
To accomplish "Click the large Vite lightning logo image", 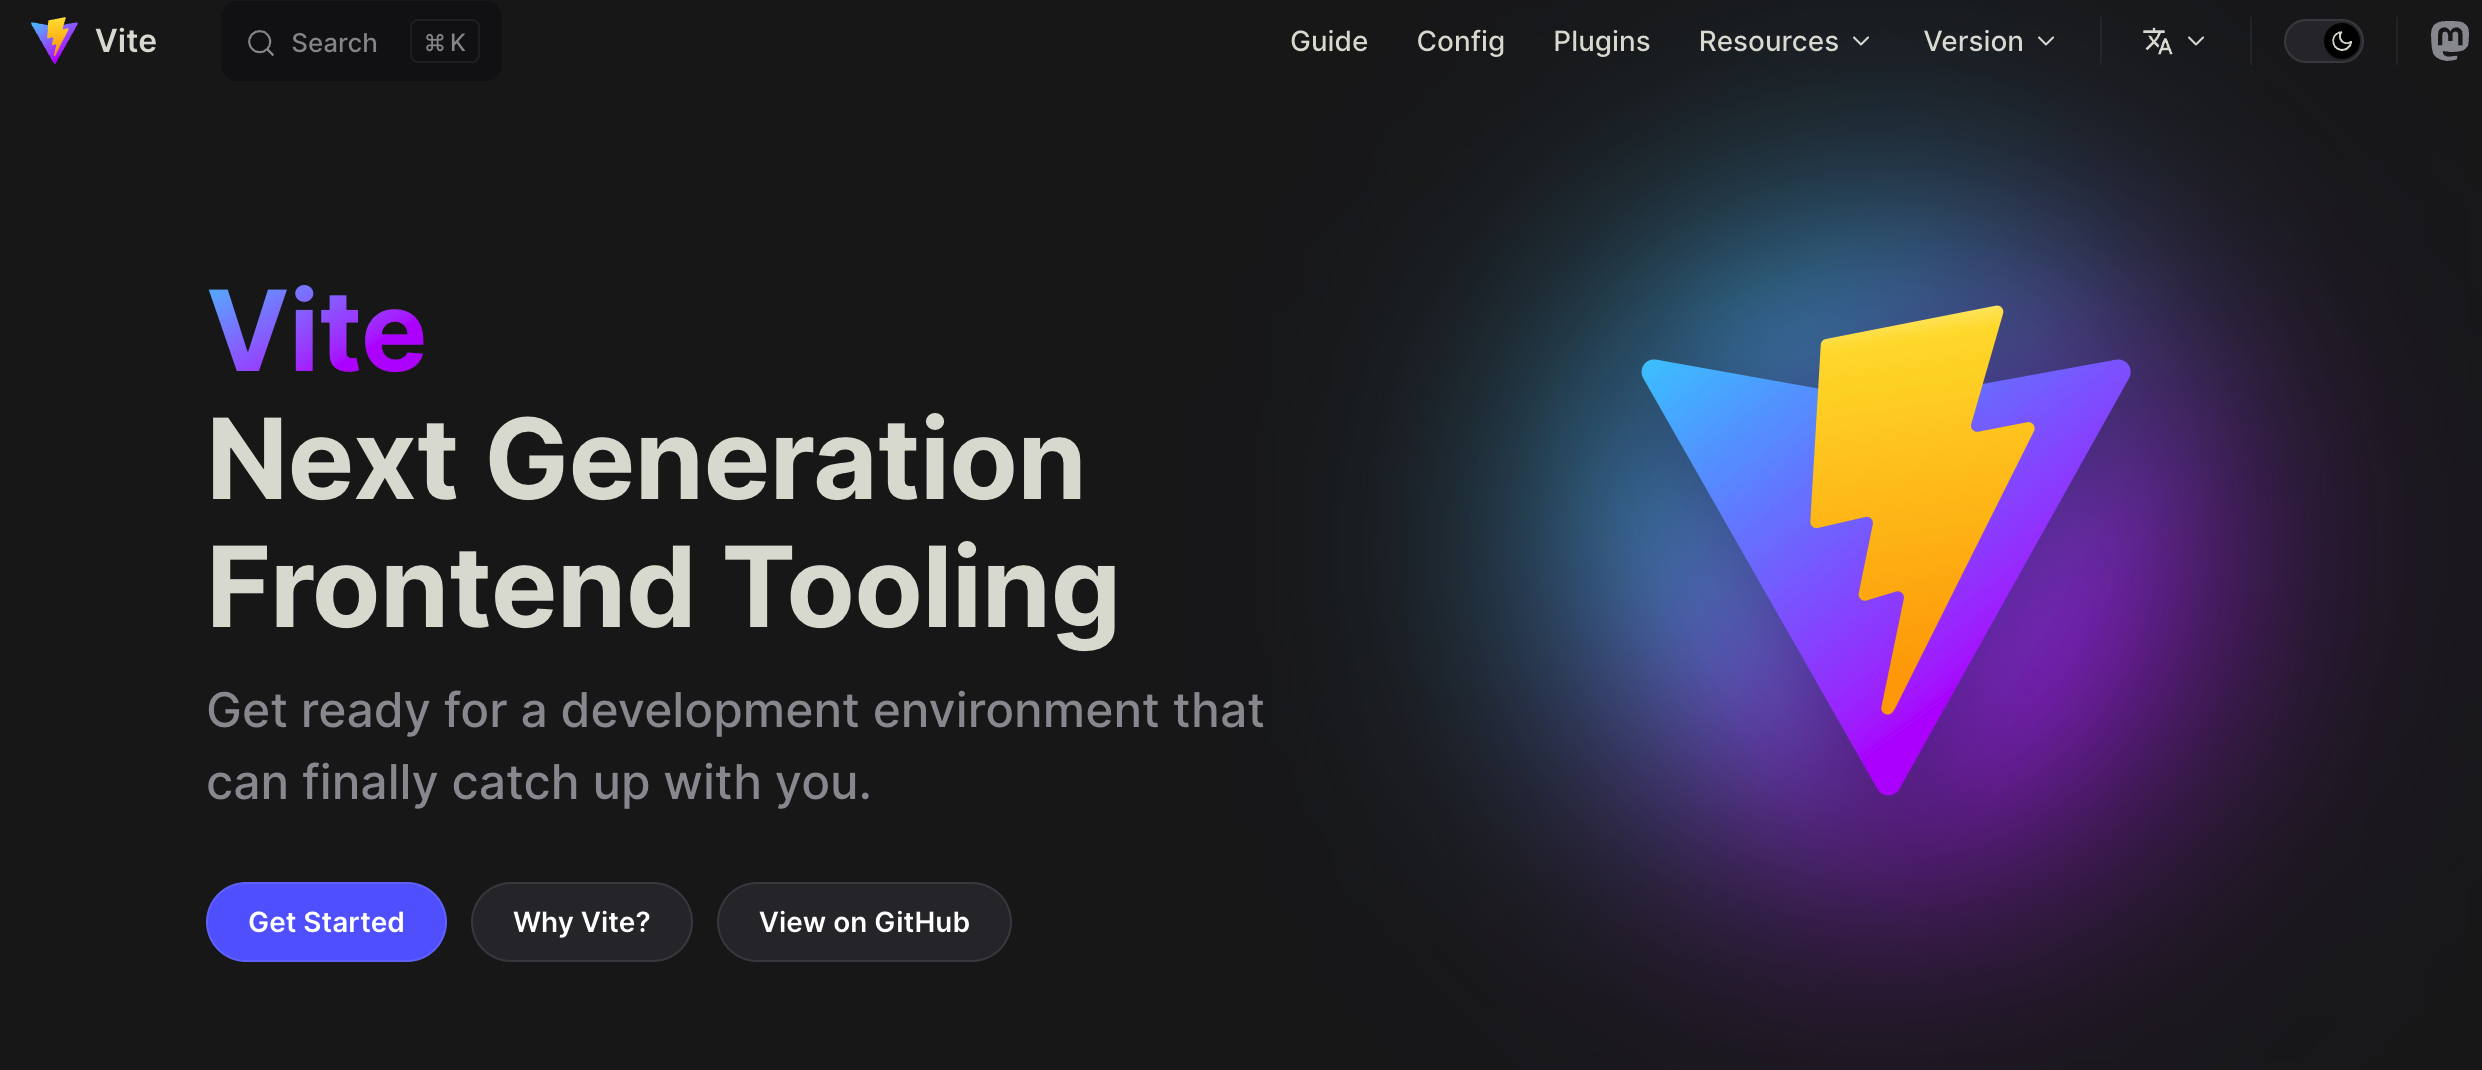I will point(1886,550).
